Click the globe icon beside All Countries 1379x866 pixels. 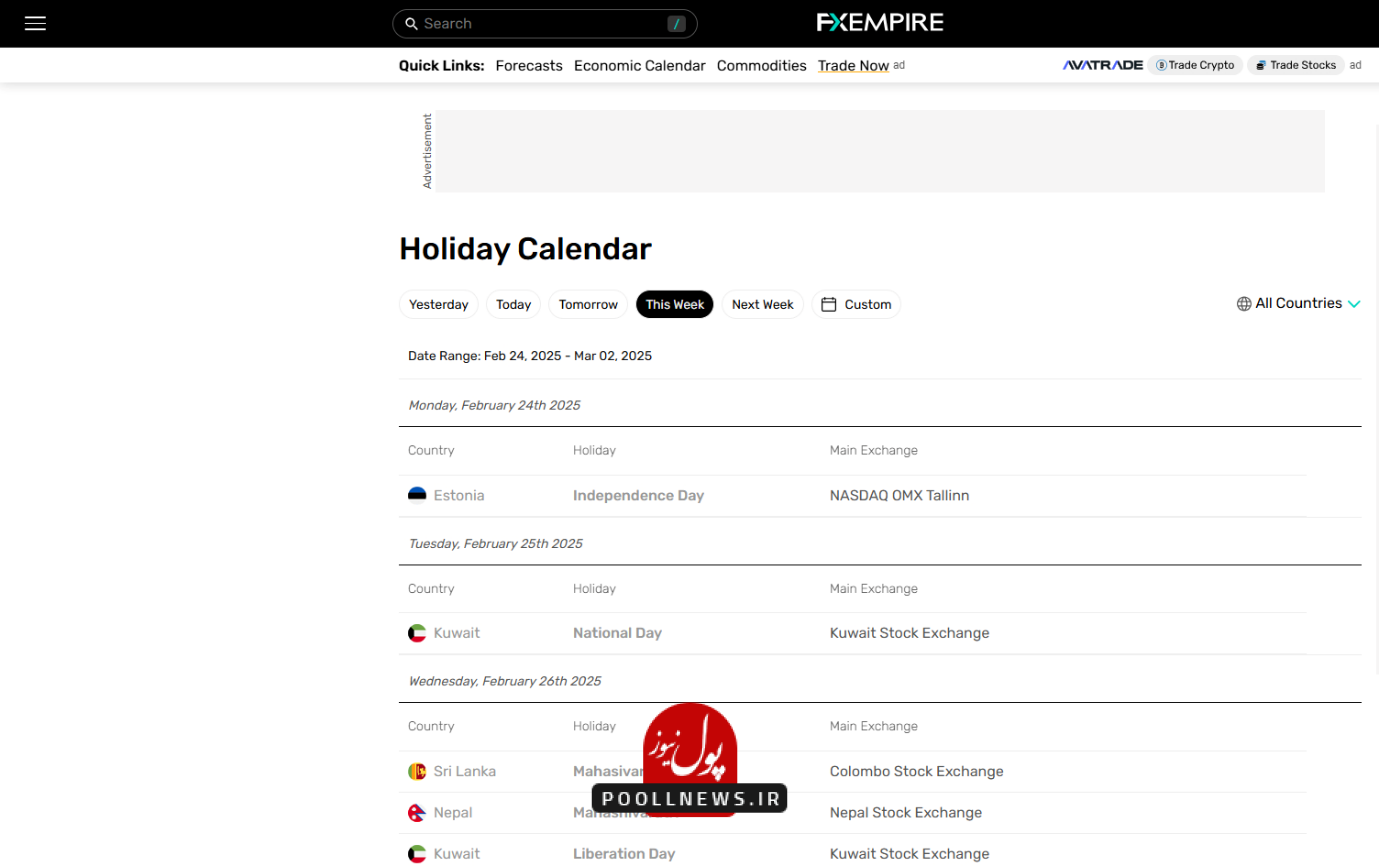(1244, 304)
